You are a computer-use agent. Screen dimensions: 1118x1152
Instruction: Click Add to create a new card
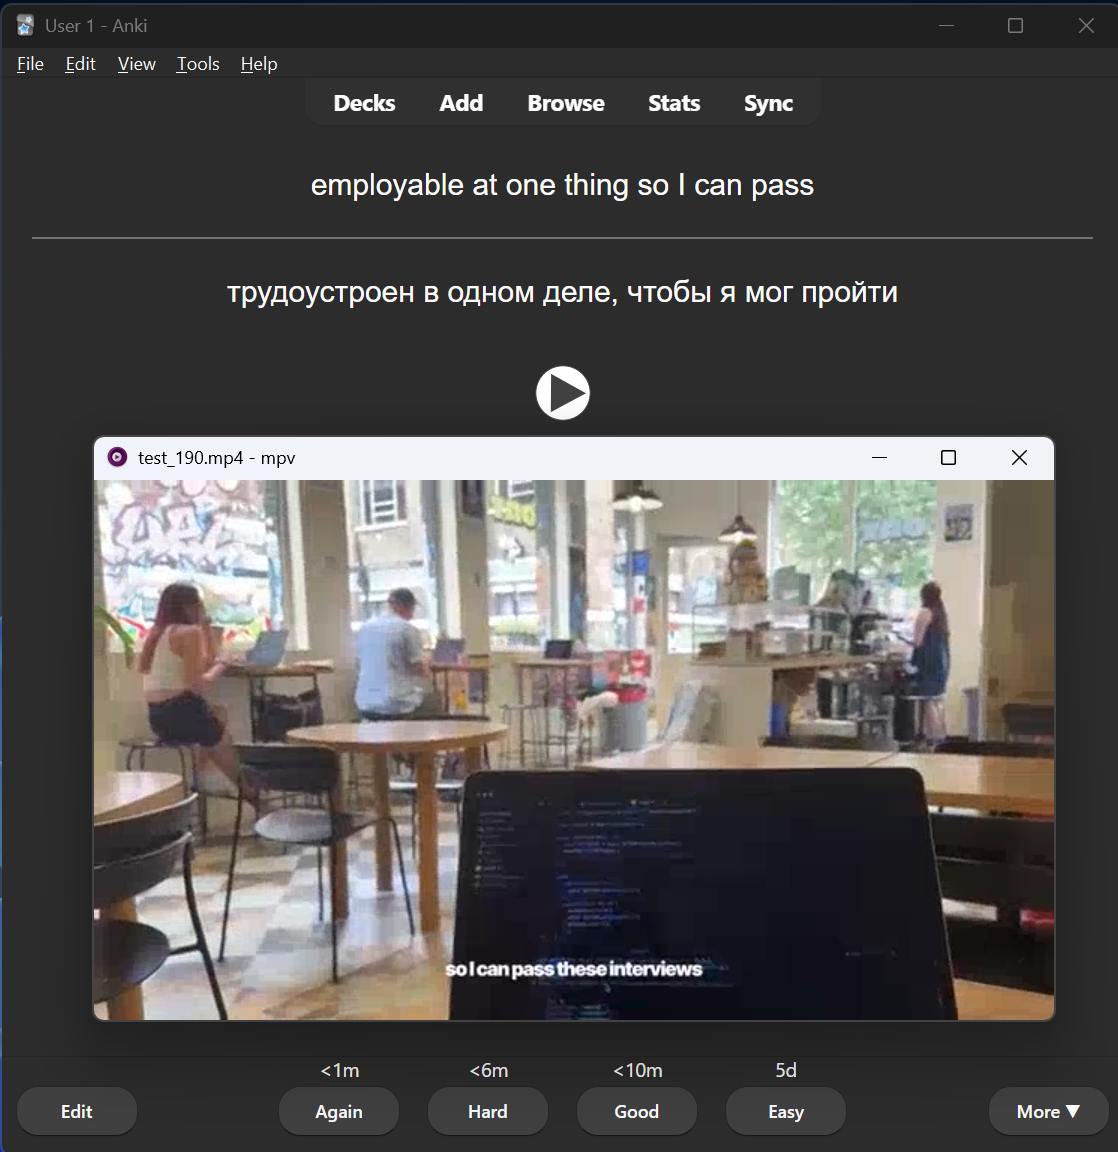point(461,103)
